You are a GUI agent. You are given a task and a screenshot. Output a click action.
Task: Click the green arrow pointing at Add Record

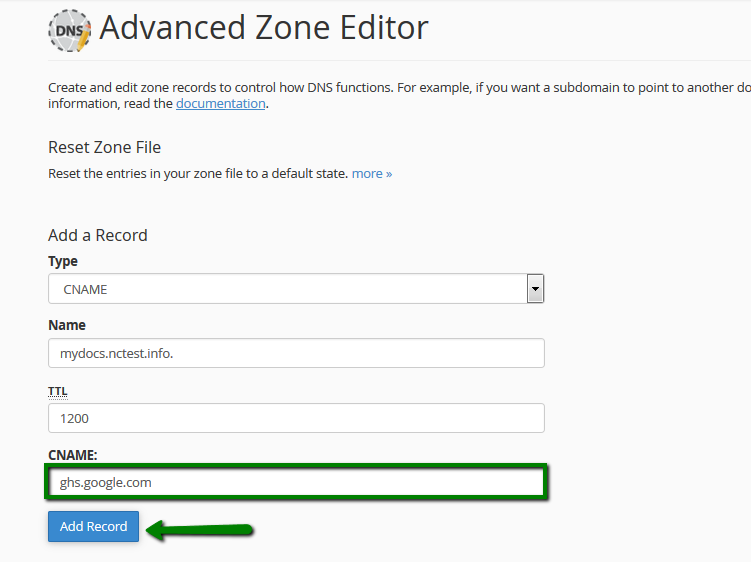pyautogui.click(x=199, y=530)
